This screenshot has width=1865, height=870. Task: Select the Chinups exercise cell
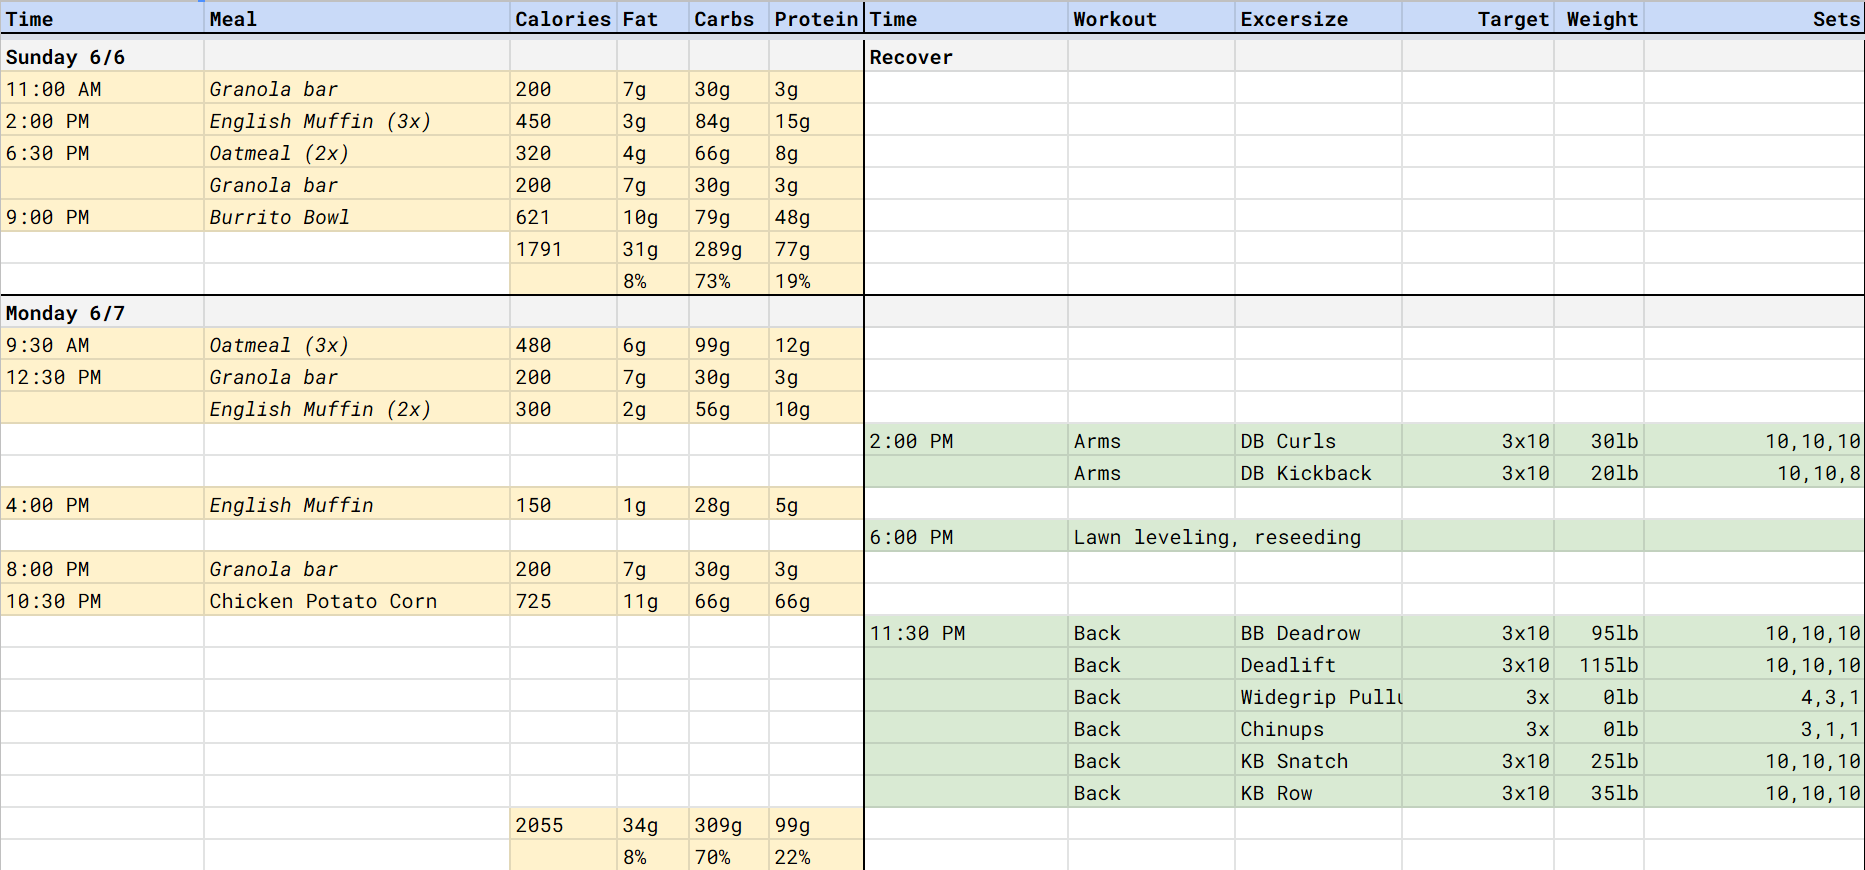tap(1318, 728)
